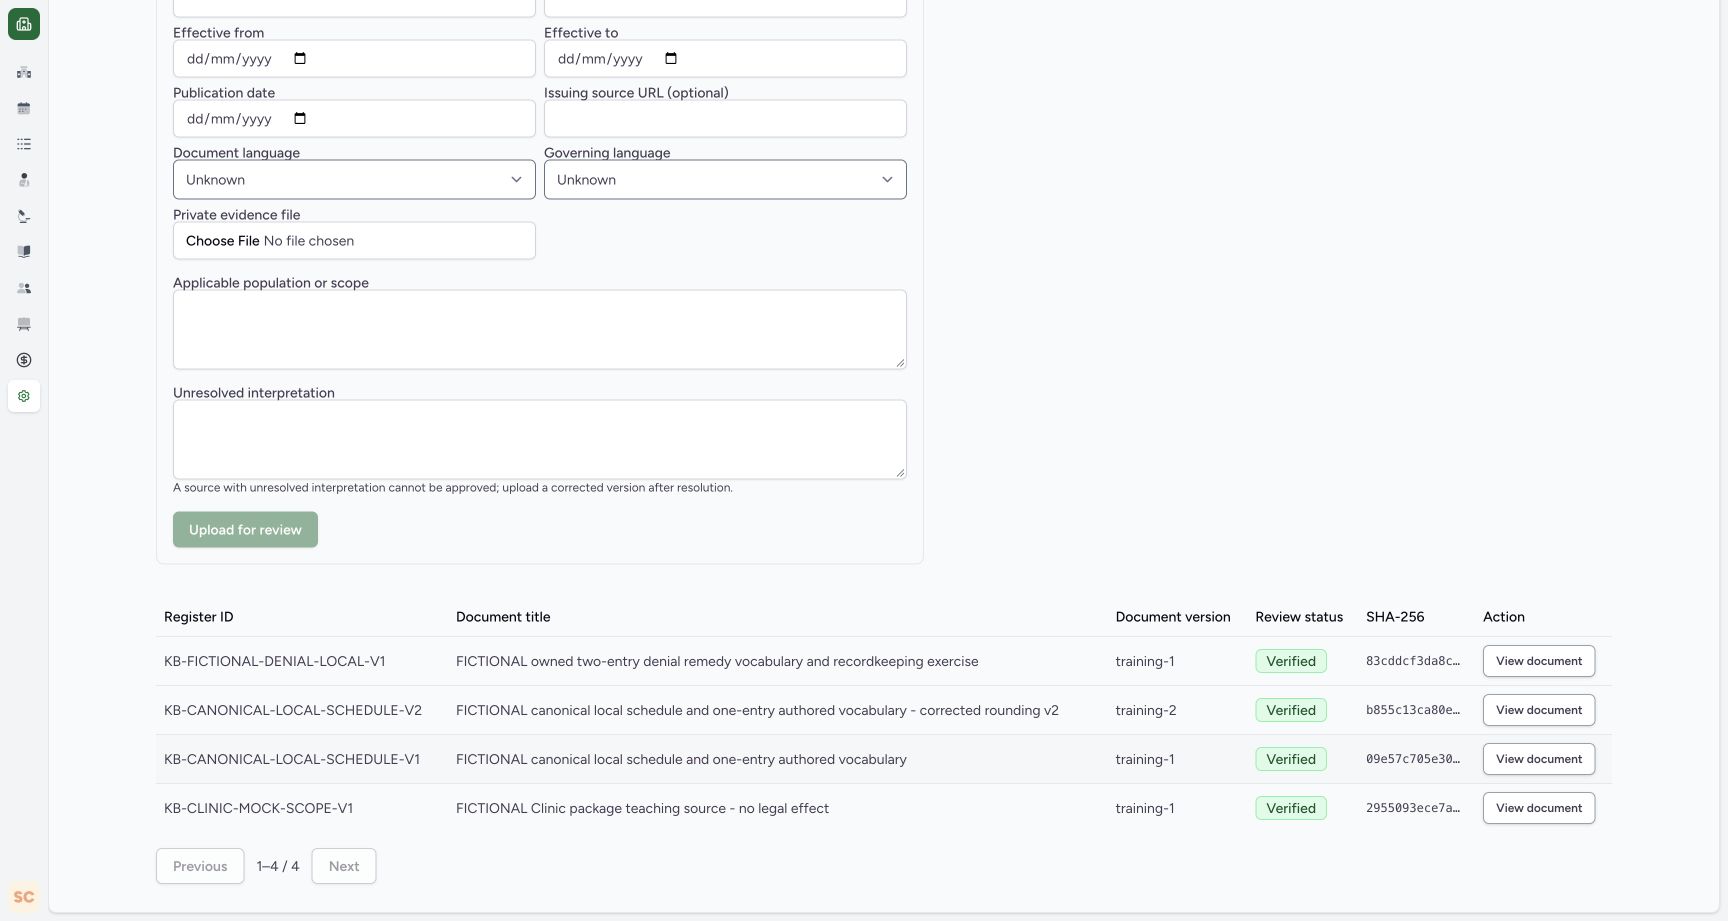Screen dimensions: 1728x921
Task: Open the settings gear sidebar icon
Action: coord(24,396)
